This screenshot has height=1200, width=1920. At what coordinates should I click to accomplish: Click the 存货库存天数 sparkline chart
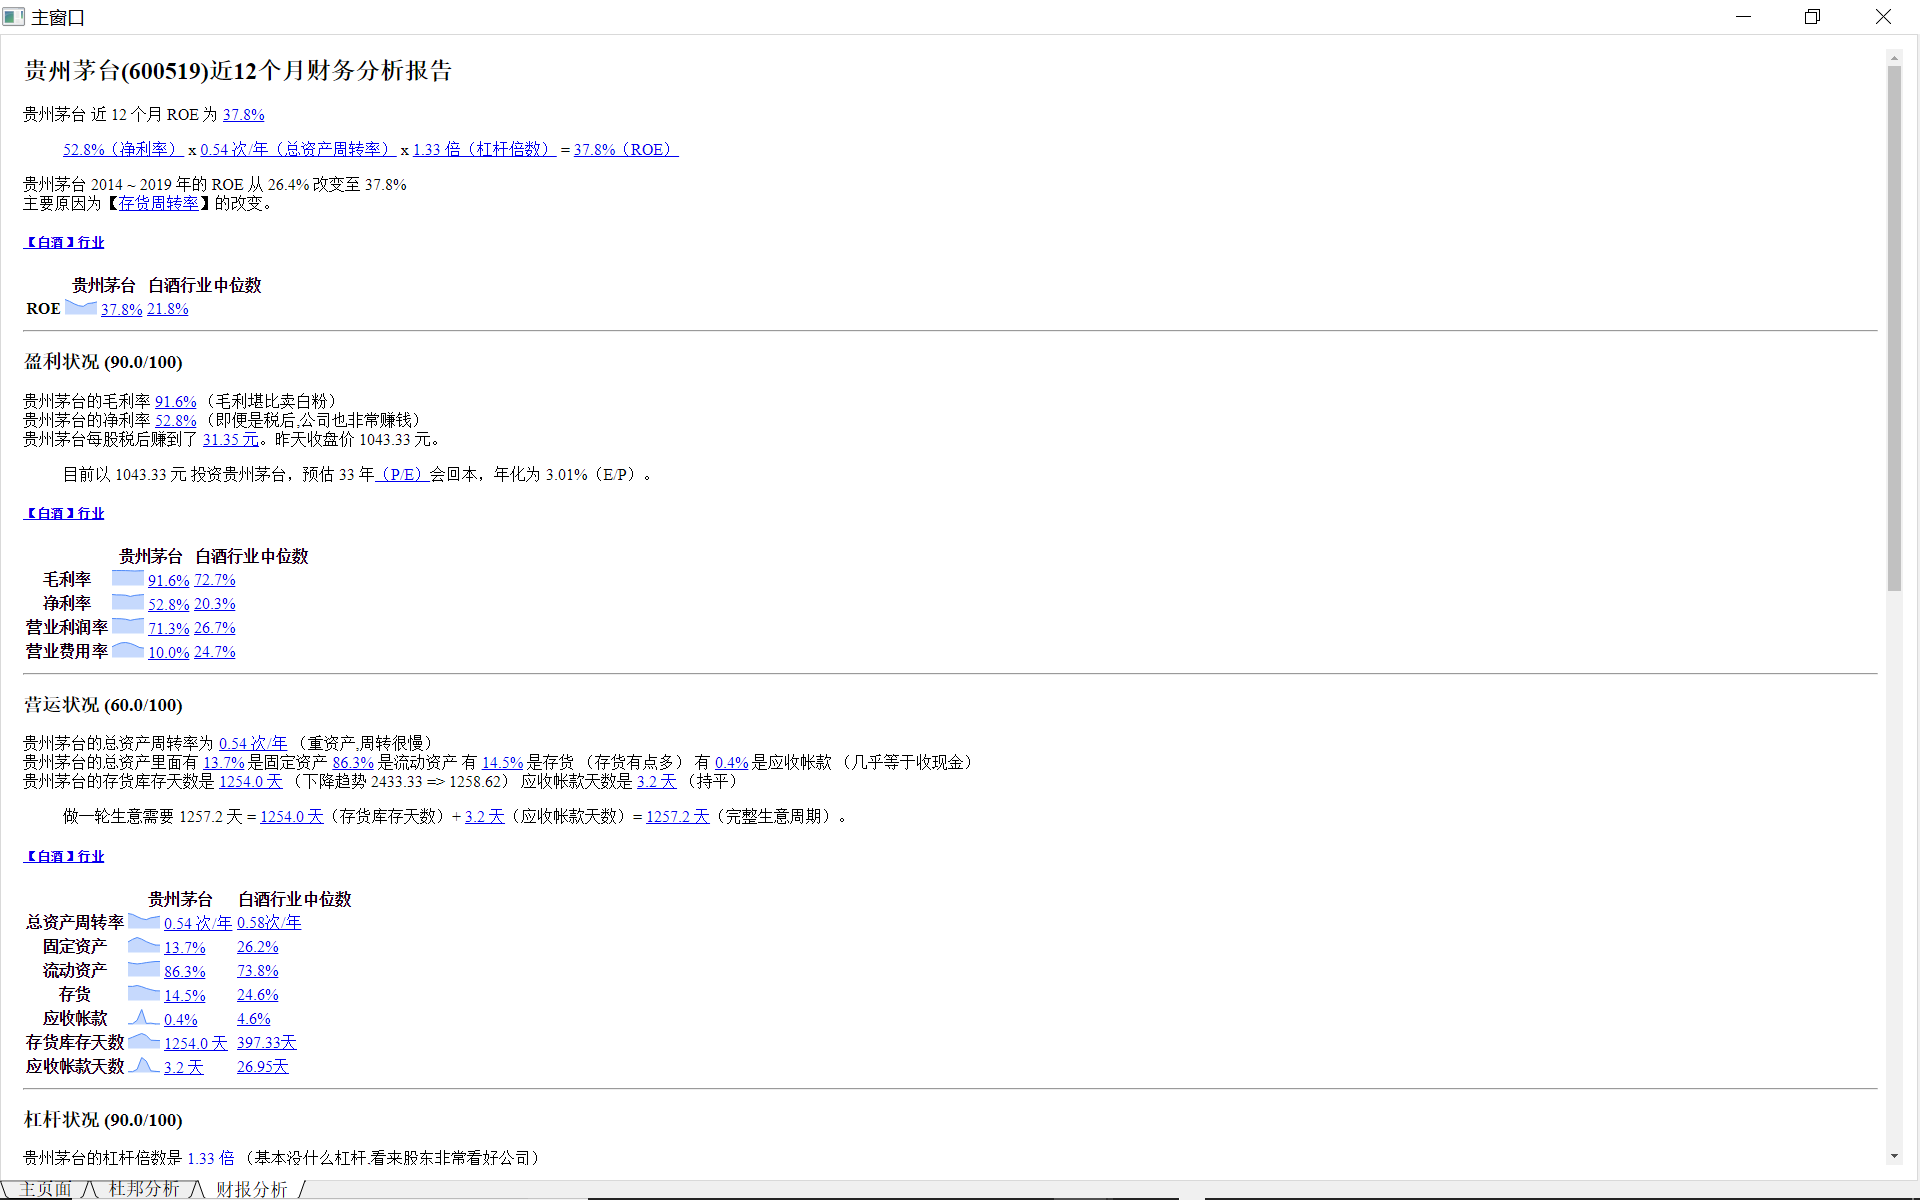(x=143, y=1042)
